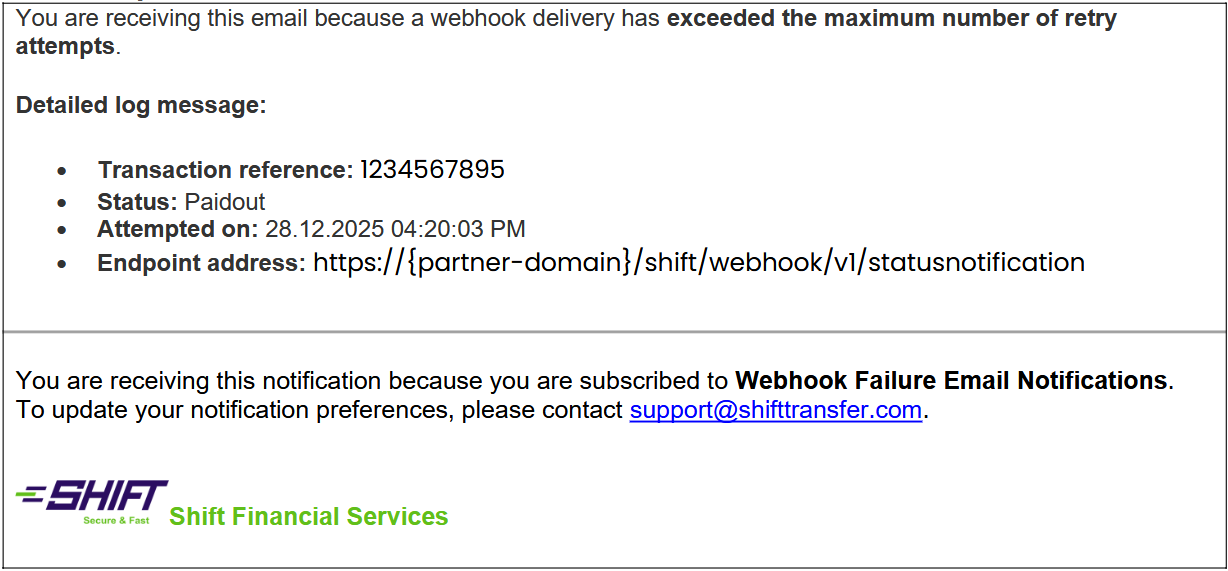
Task: Click the Attempted on label
Action: pos(177,229)
